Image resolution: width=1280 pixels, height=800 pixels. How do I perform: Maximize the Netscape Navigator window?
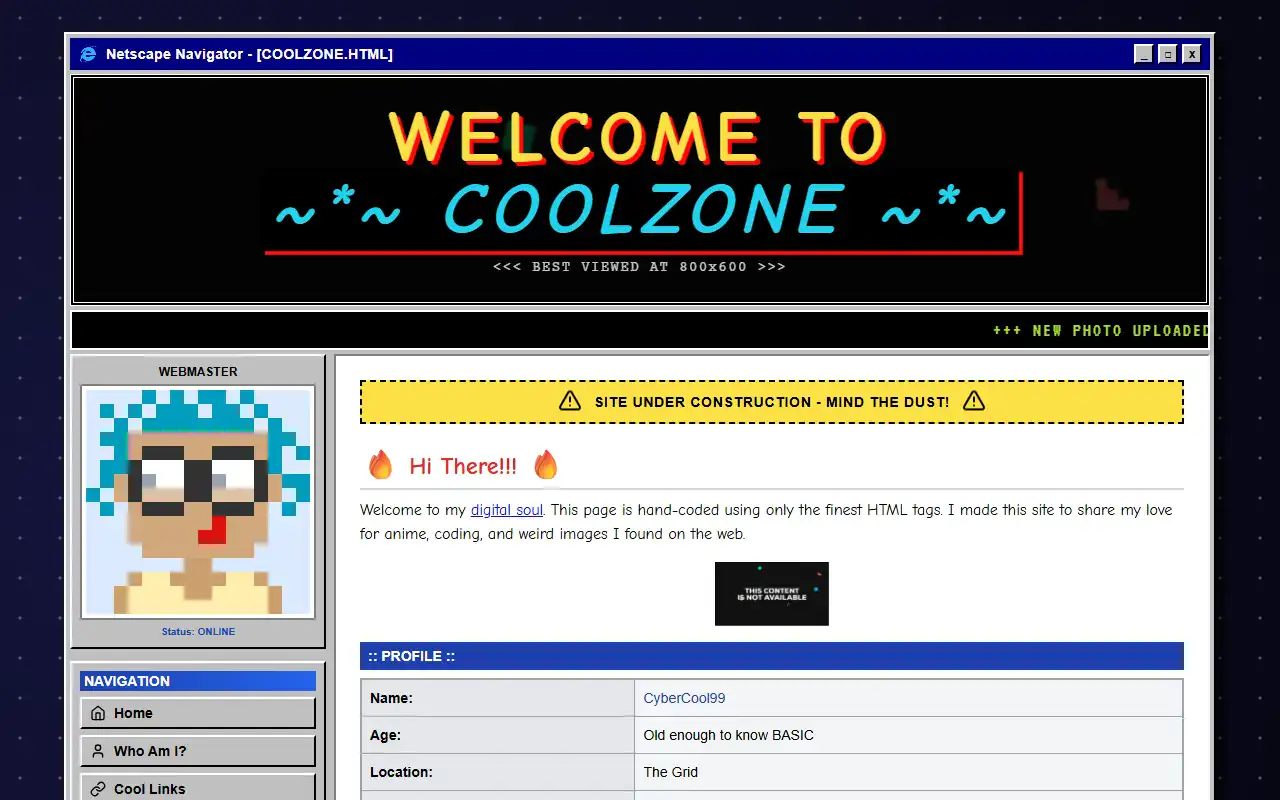pos(1168,54)
